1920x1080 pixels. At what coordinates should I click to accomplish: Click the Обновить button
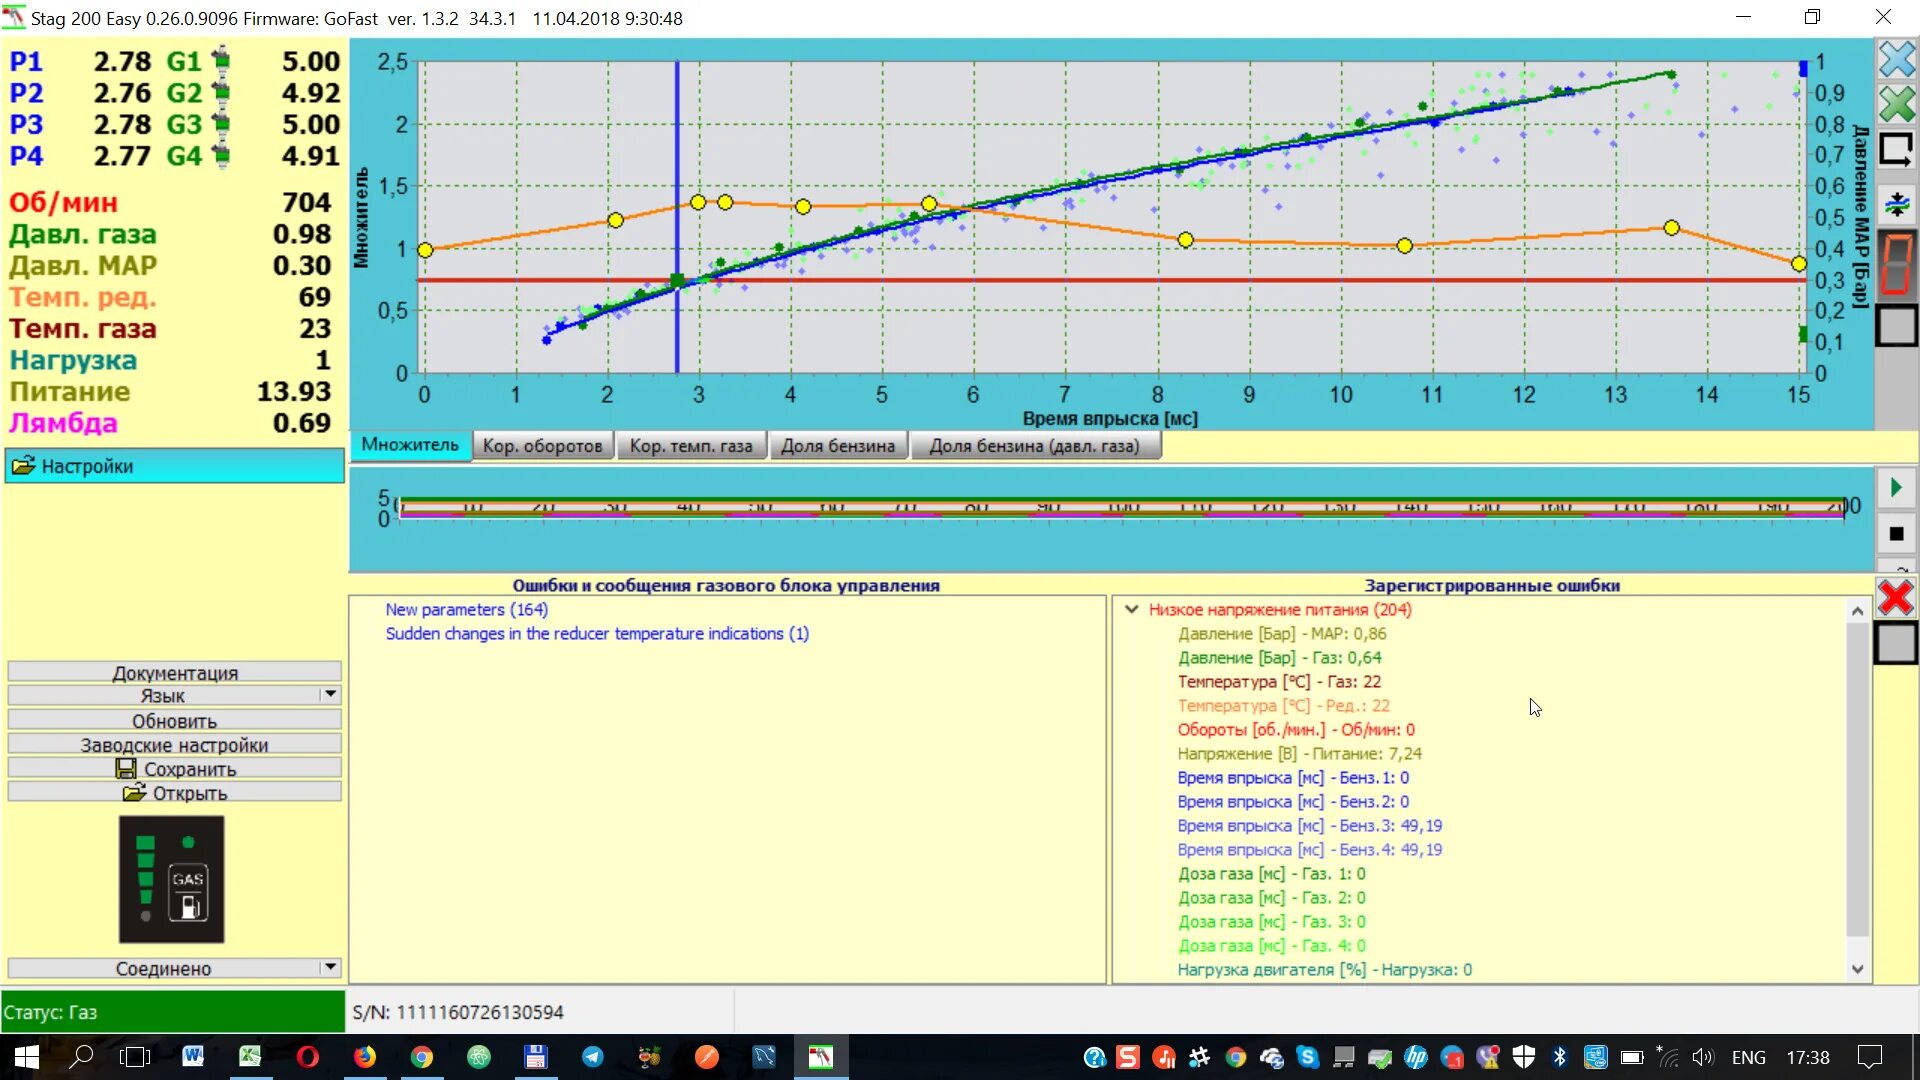coord(174,720)
